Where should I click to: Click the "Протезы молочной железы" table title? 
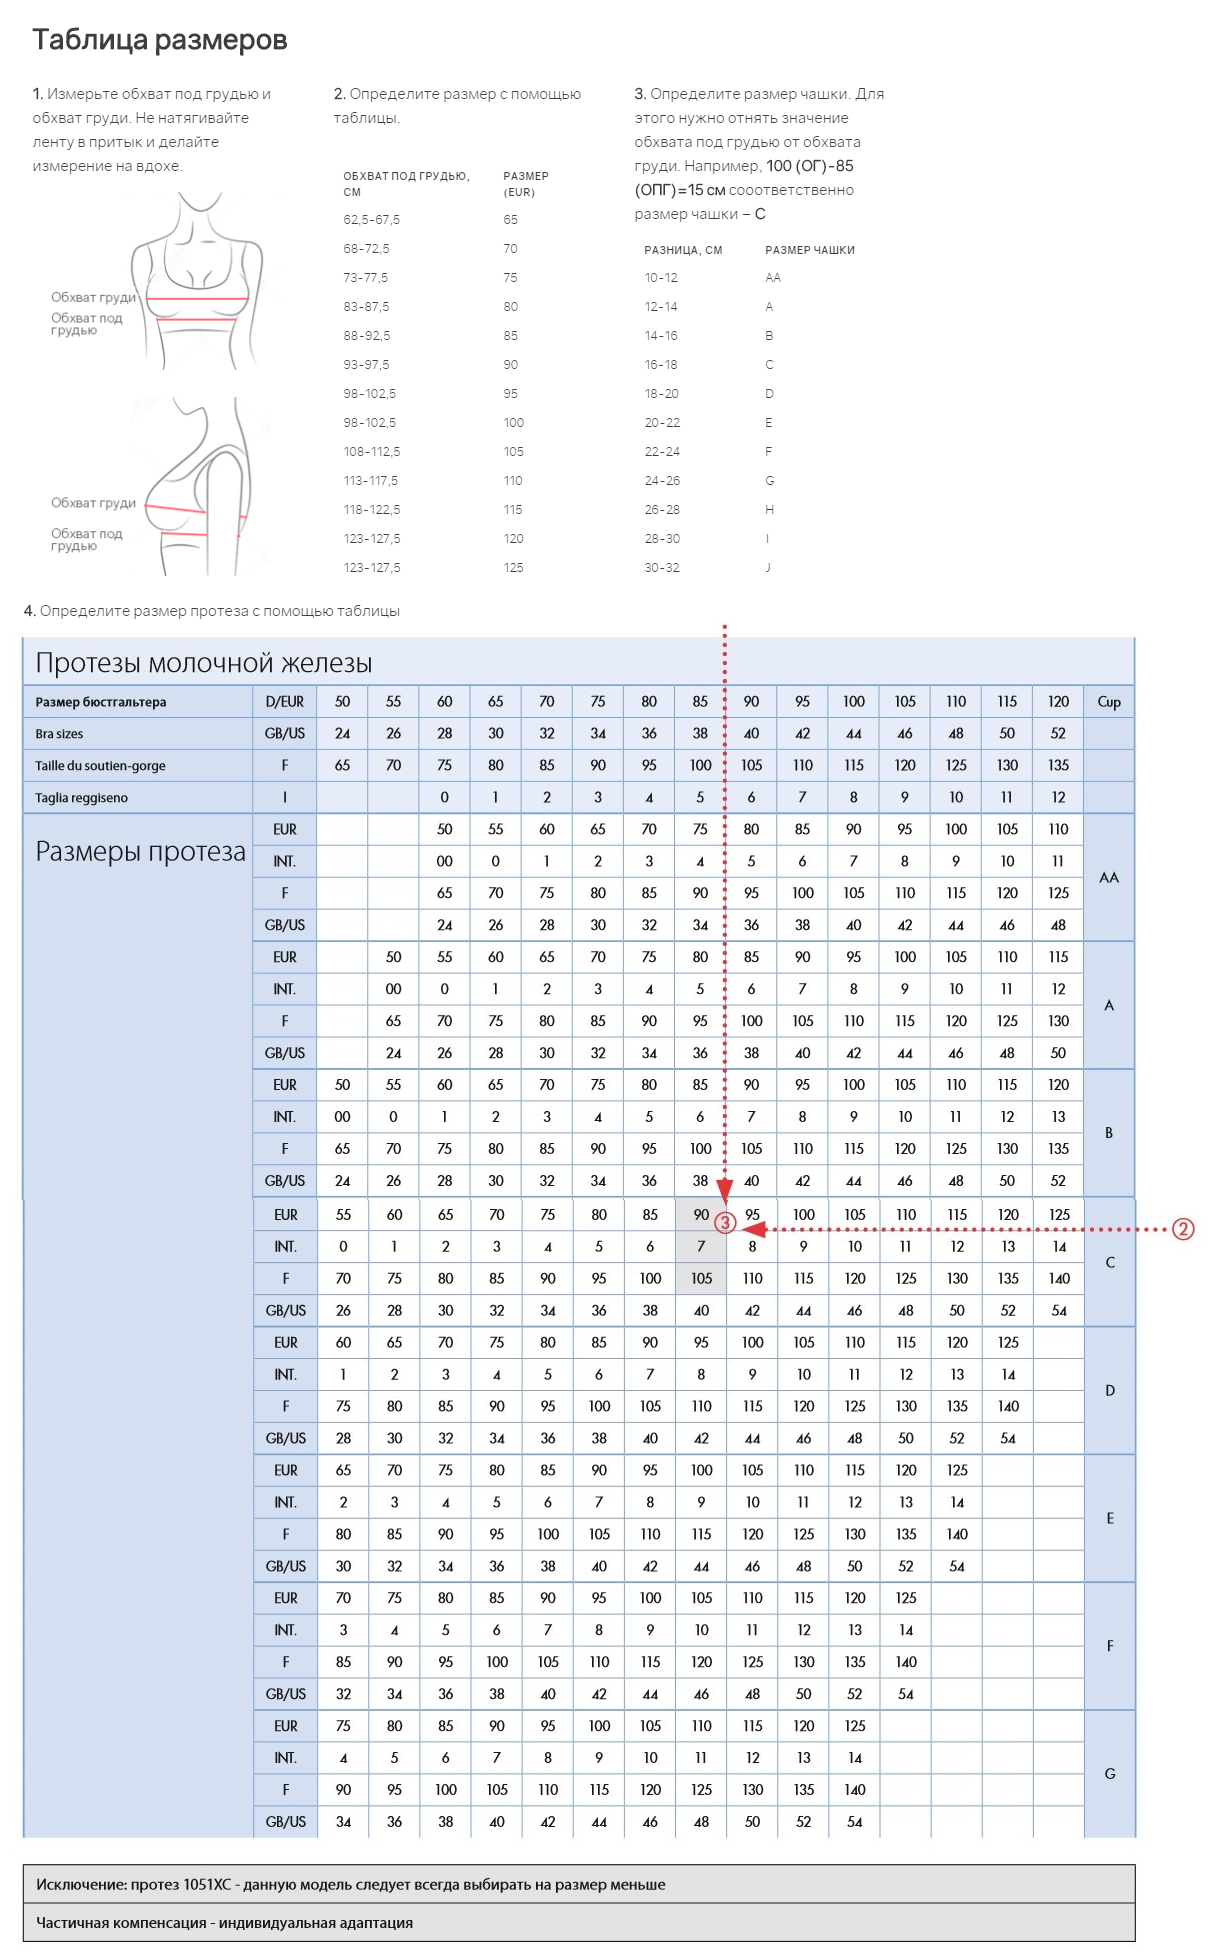pos(204,663)
